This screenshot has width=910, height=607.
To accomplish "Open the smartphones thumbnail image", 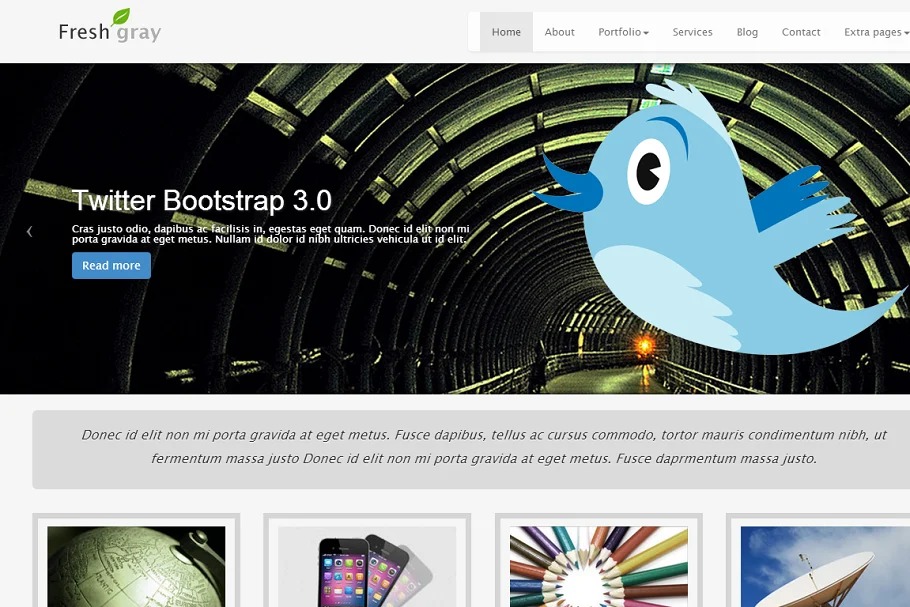I will point(367,566).
